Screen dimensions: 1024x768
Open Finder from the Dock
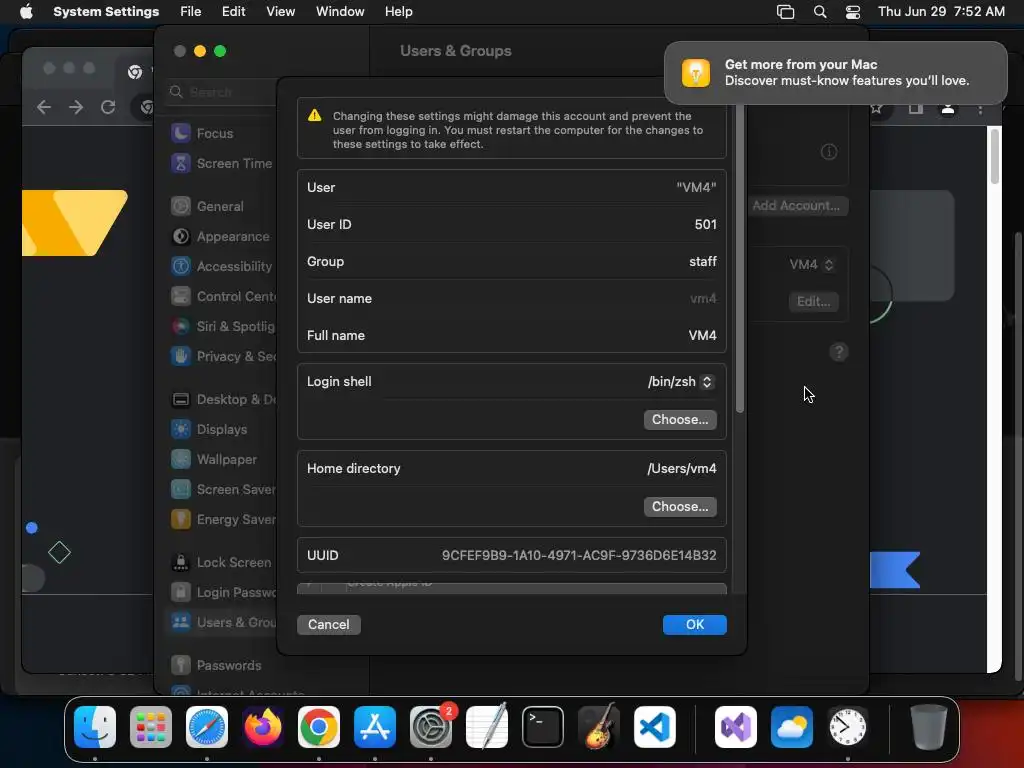tap(95, 727)
